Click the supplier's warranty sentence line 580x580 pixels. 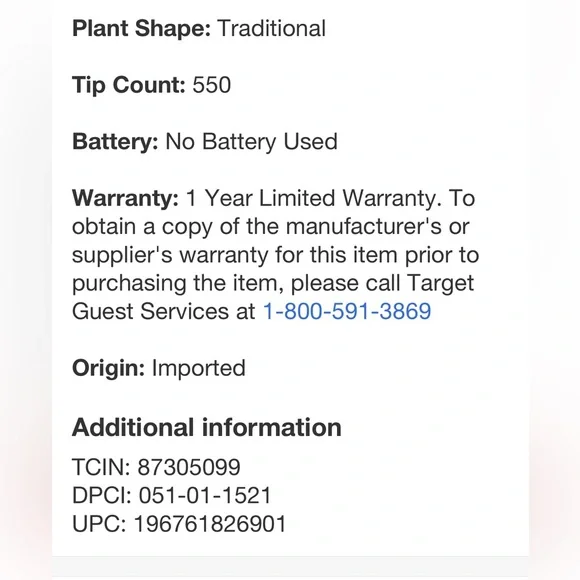tap(275, 255)
